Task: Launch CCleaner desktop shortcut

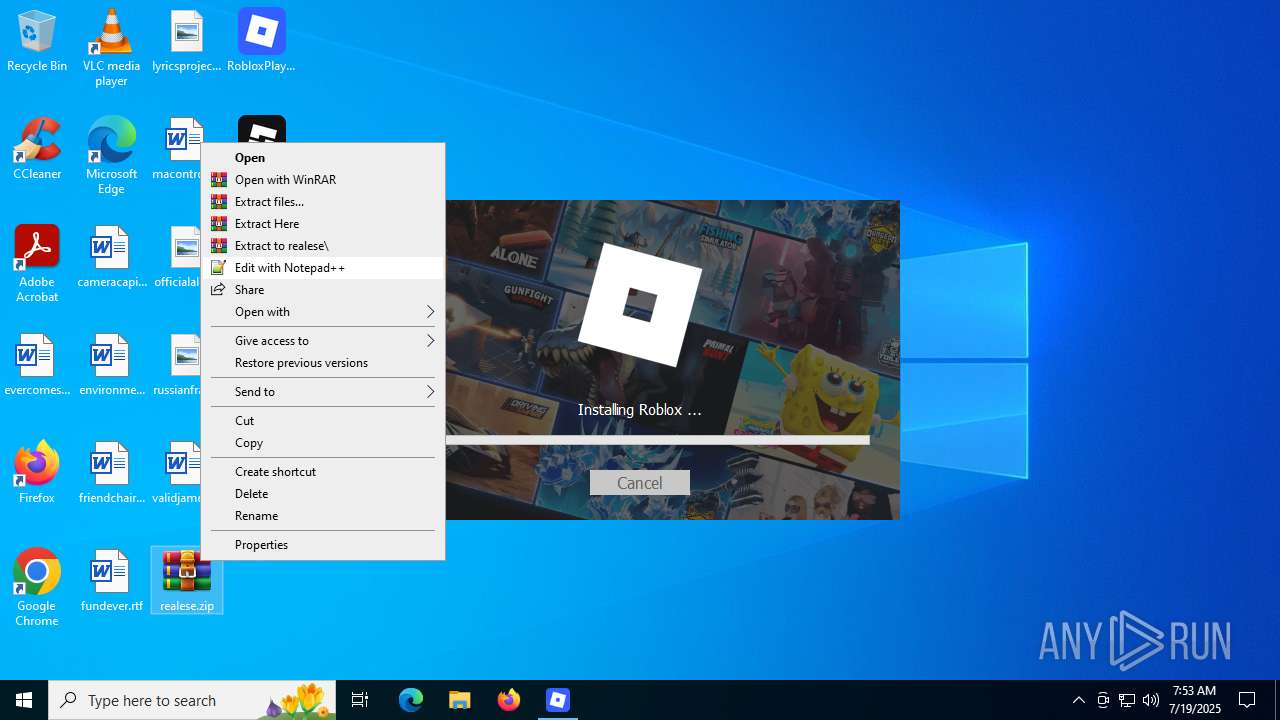Action: click(37, 150)
